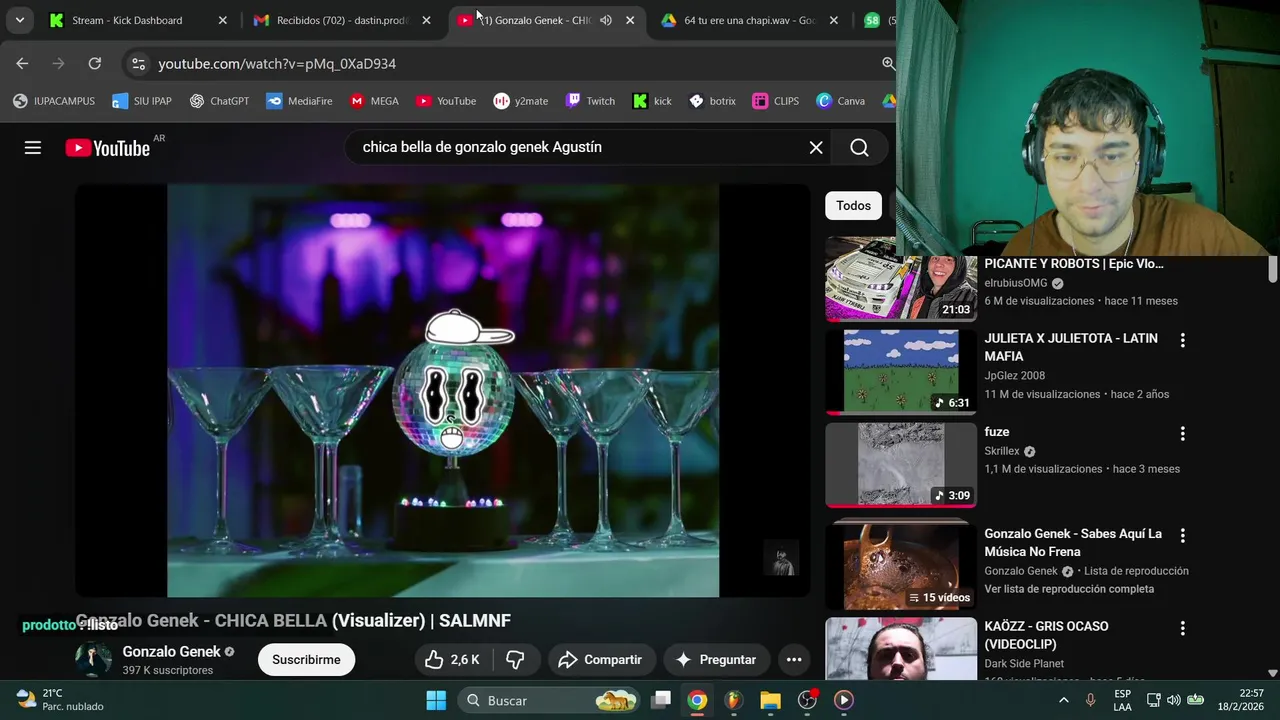Clear the YouTube search box text
This screenshot has height=720, width=1280.
(816, 147)
